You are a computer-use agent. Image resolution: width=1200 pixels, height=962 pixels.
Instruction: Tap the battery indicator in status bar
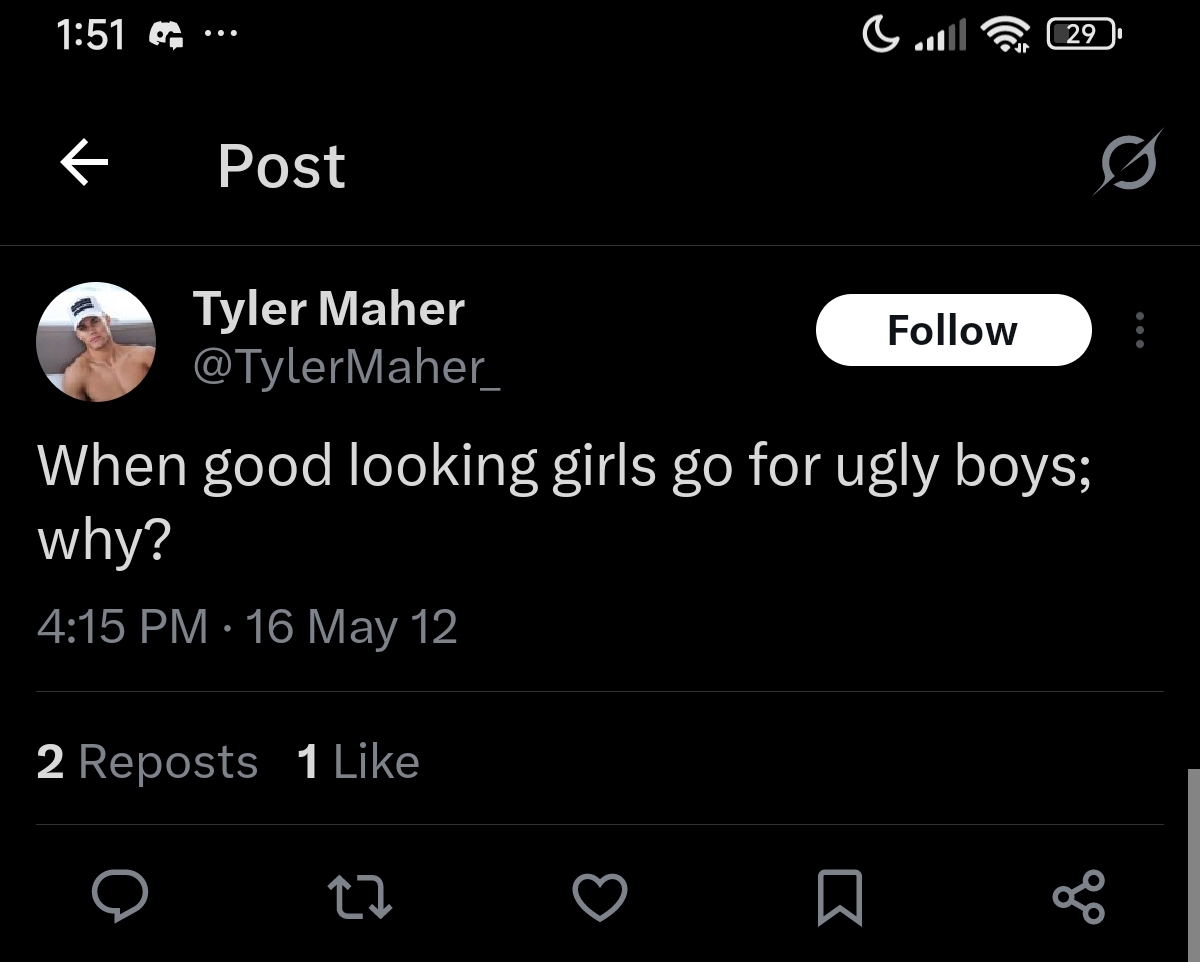(1083, 36)
